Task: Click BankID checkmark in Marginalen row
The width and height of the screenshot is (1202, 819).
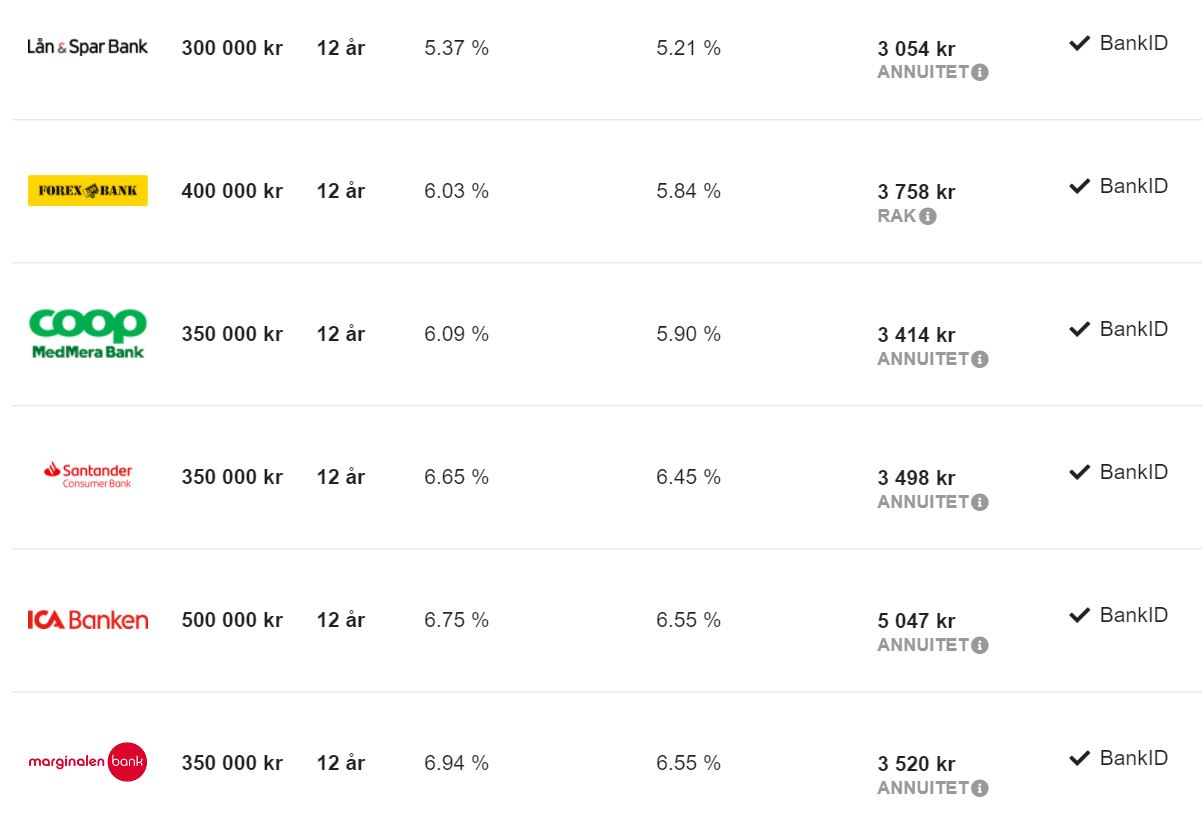Action: point(1079,758)
